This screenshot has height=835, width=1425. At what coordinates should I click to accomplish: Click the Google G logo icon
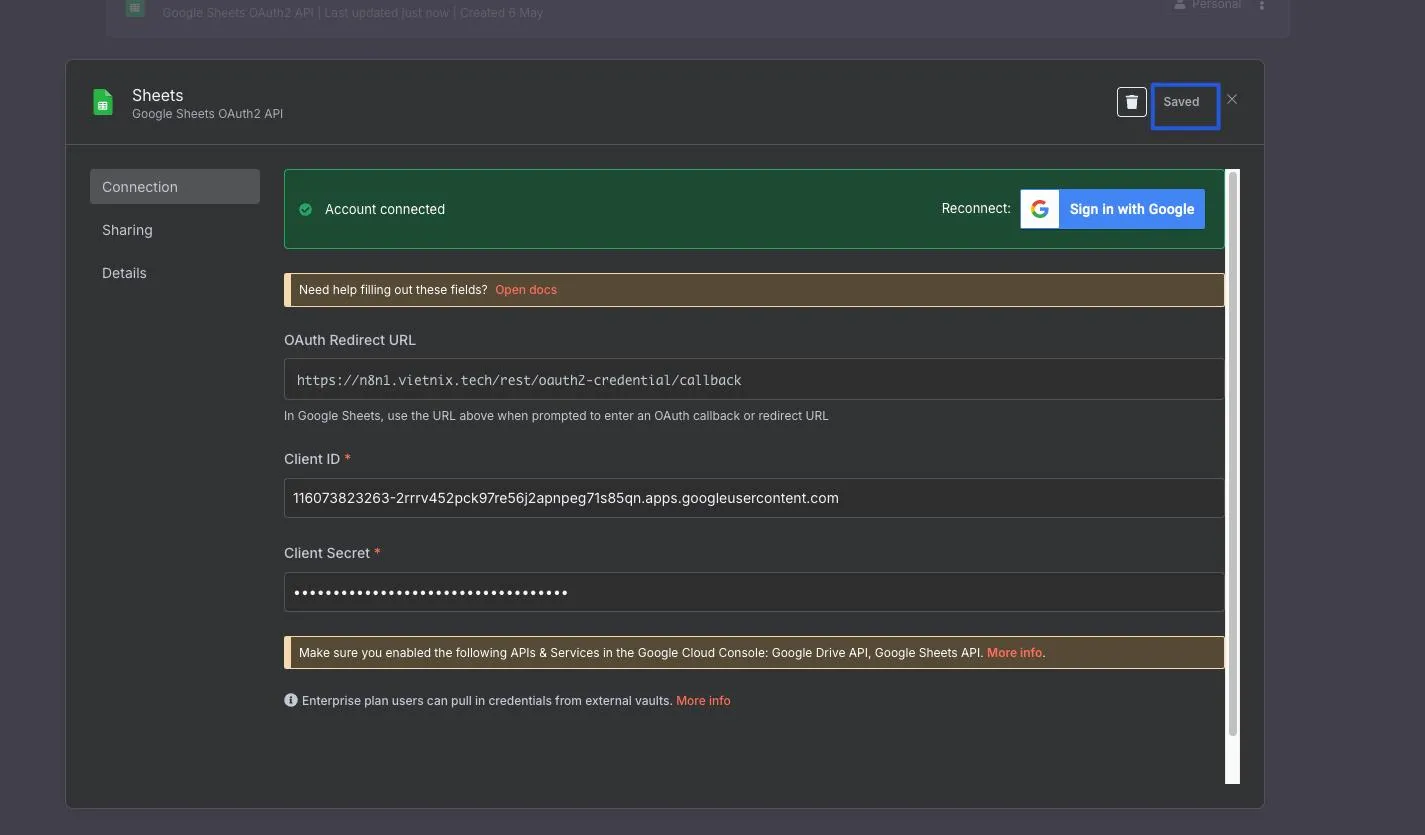coord(1040,209)
